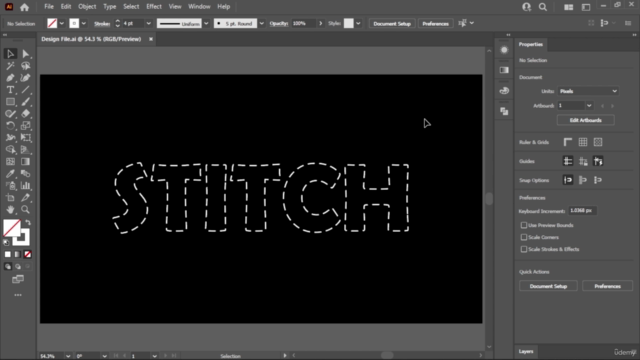Image resolution: width=640 pixels, height=360 pixels.
Task: Open zoom level 54.3% dropdown
Action: point(68,356)
